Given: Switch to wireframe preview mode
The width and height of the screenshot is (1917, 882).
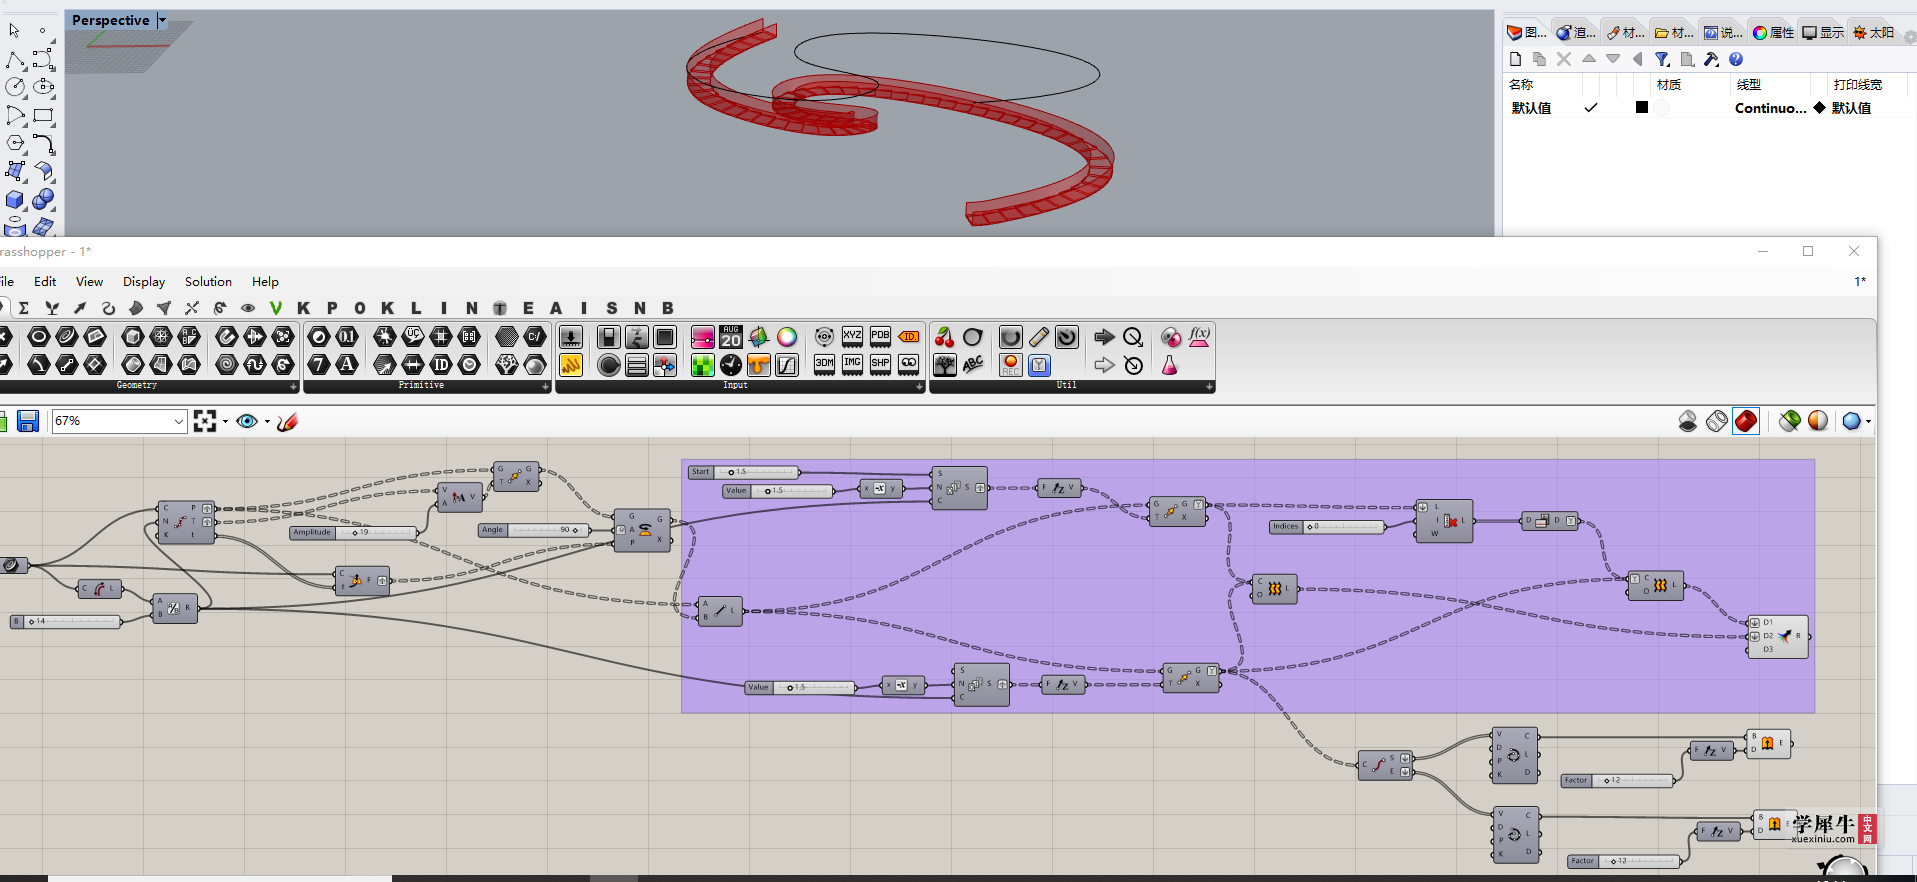Looking at the screenshot, I should pos(1717,421).
